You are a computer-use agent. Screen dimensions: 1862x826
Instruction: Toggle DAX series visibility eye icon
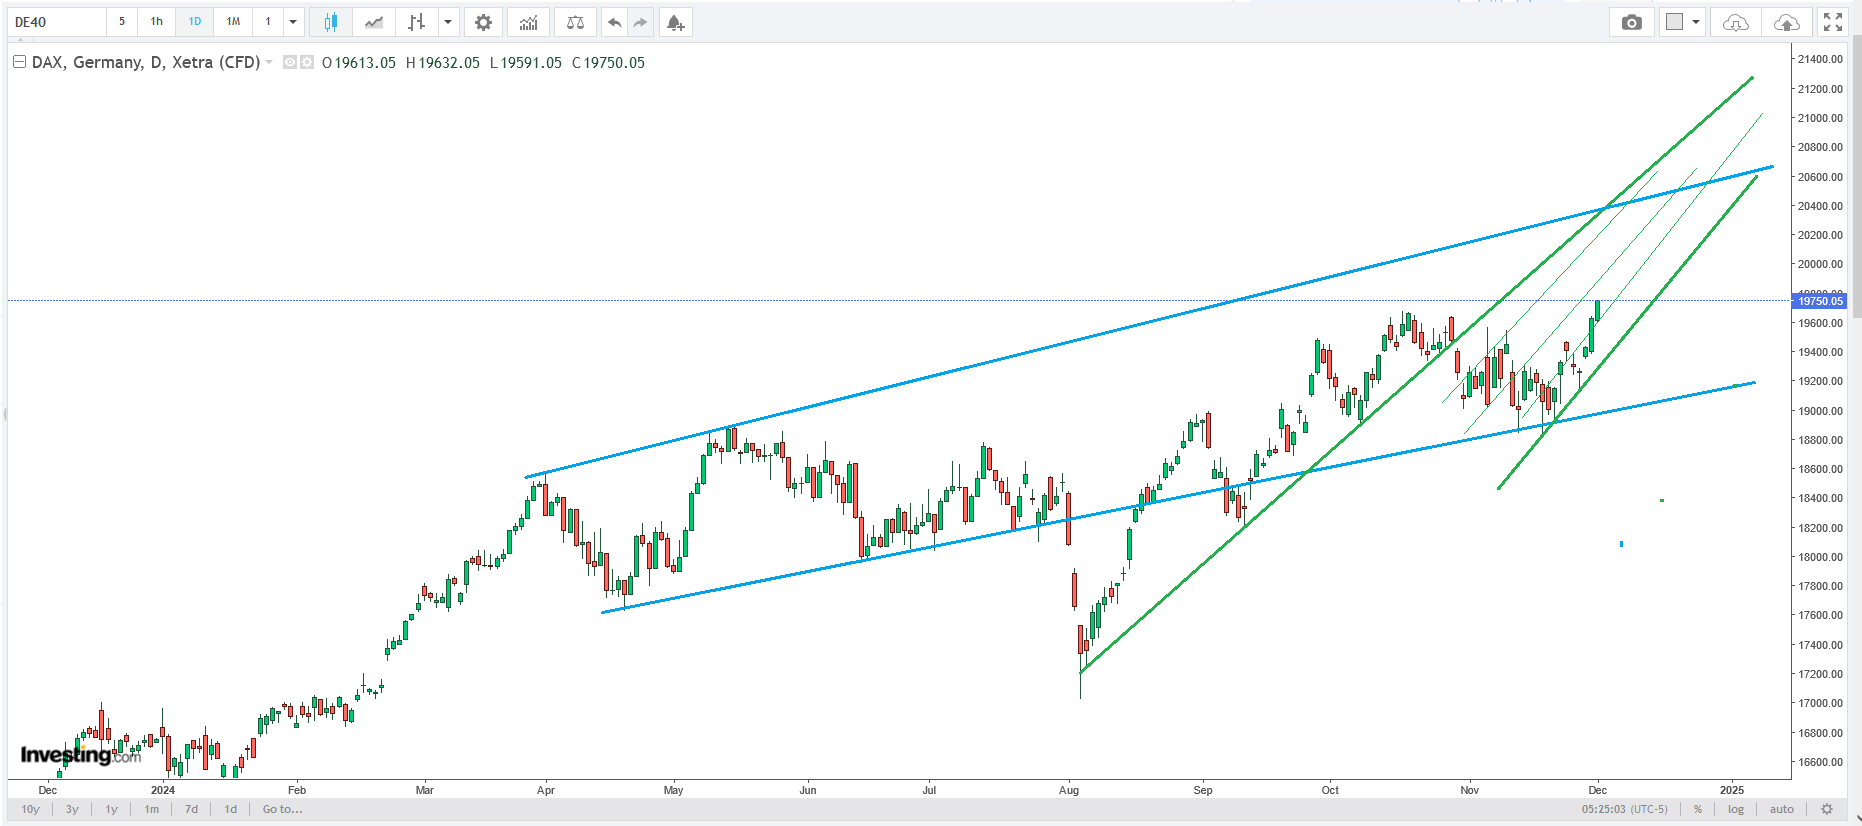(290, 62)
